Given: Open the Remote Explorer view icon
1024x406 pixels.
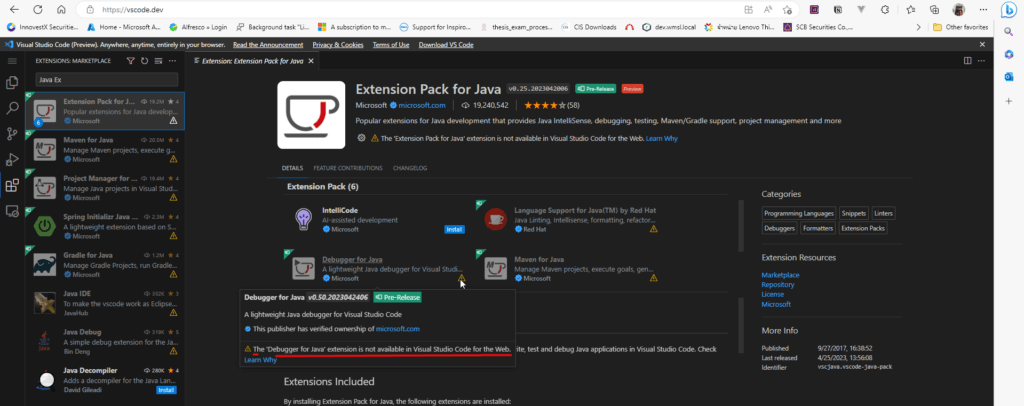Looking at the screenshot, I should pos(11,211).
